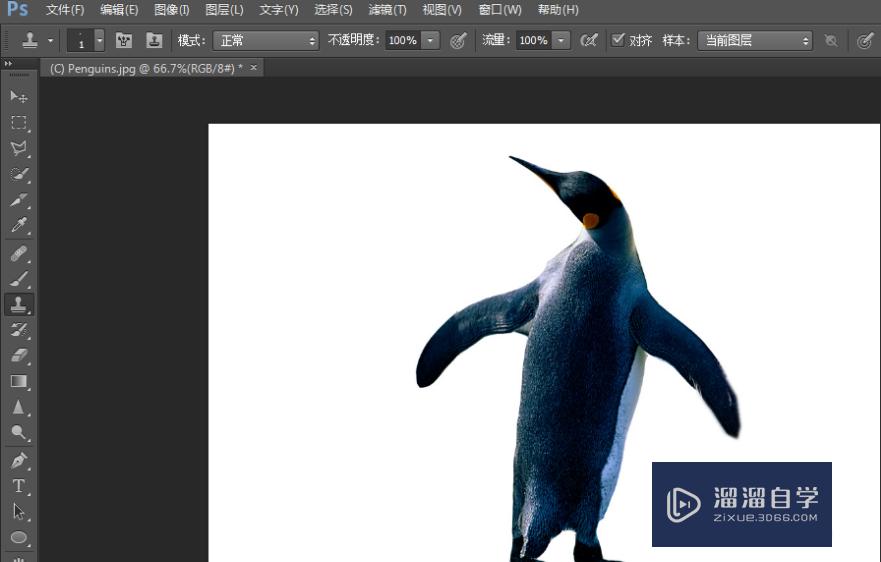Open the 图层(L) menu
Image resolution: width=881 pixels, height=562 pixels.
(224, 10)
